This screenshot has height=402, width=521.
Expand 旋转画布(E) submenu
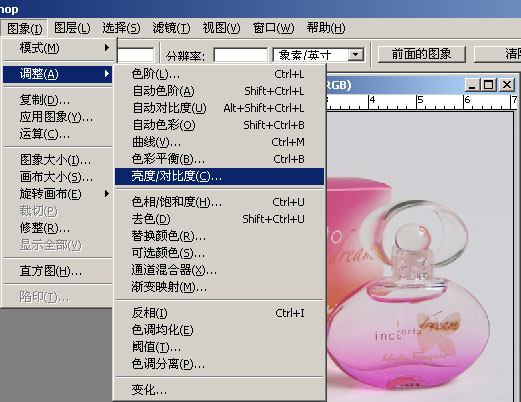pos(58,194)
